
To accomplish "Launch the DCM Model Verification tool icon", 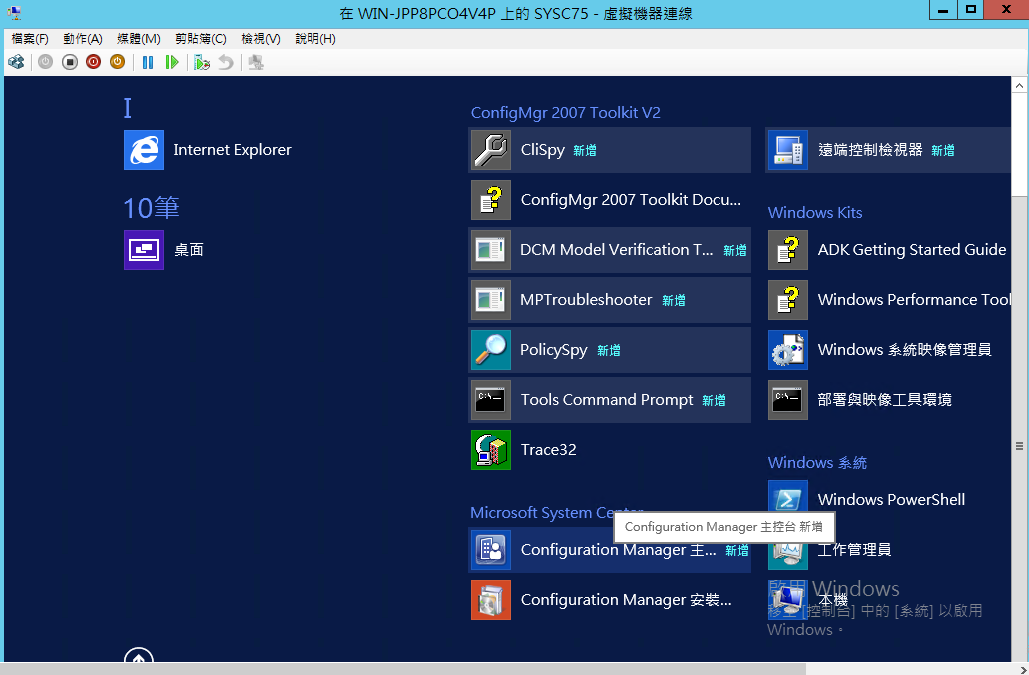I will (x=491, y=250).
